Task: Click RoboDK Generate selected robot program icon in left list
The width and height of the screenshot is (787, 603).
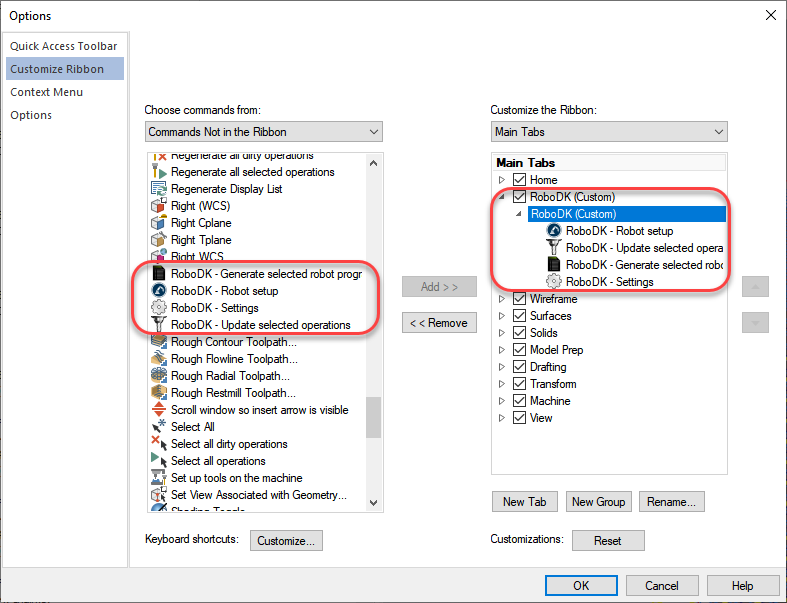Action: click(x=158, y=274)
